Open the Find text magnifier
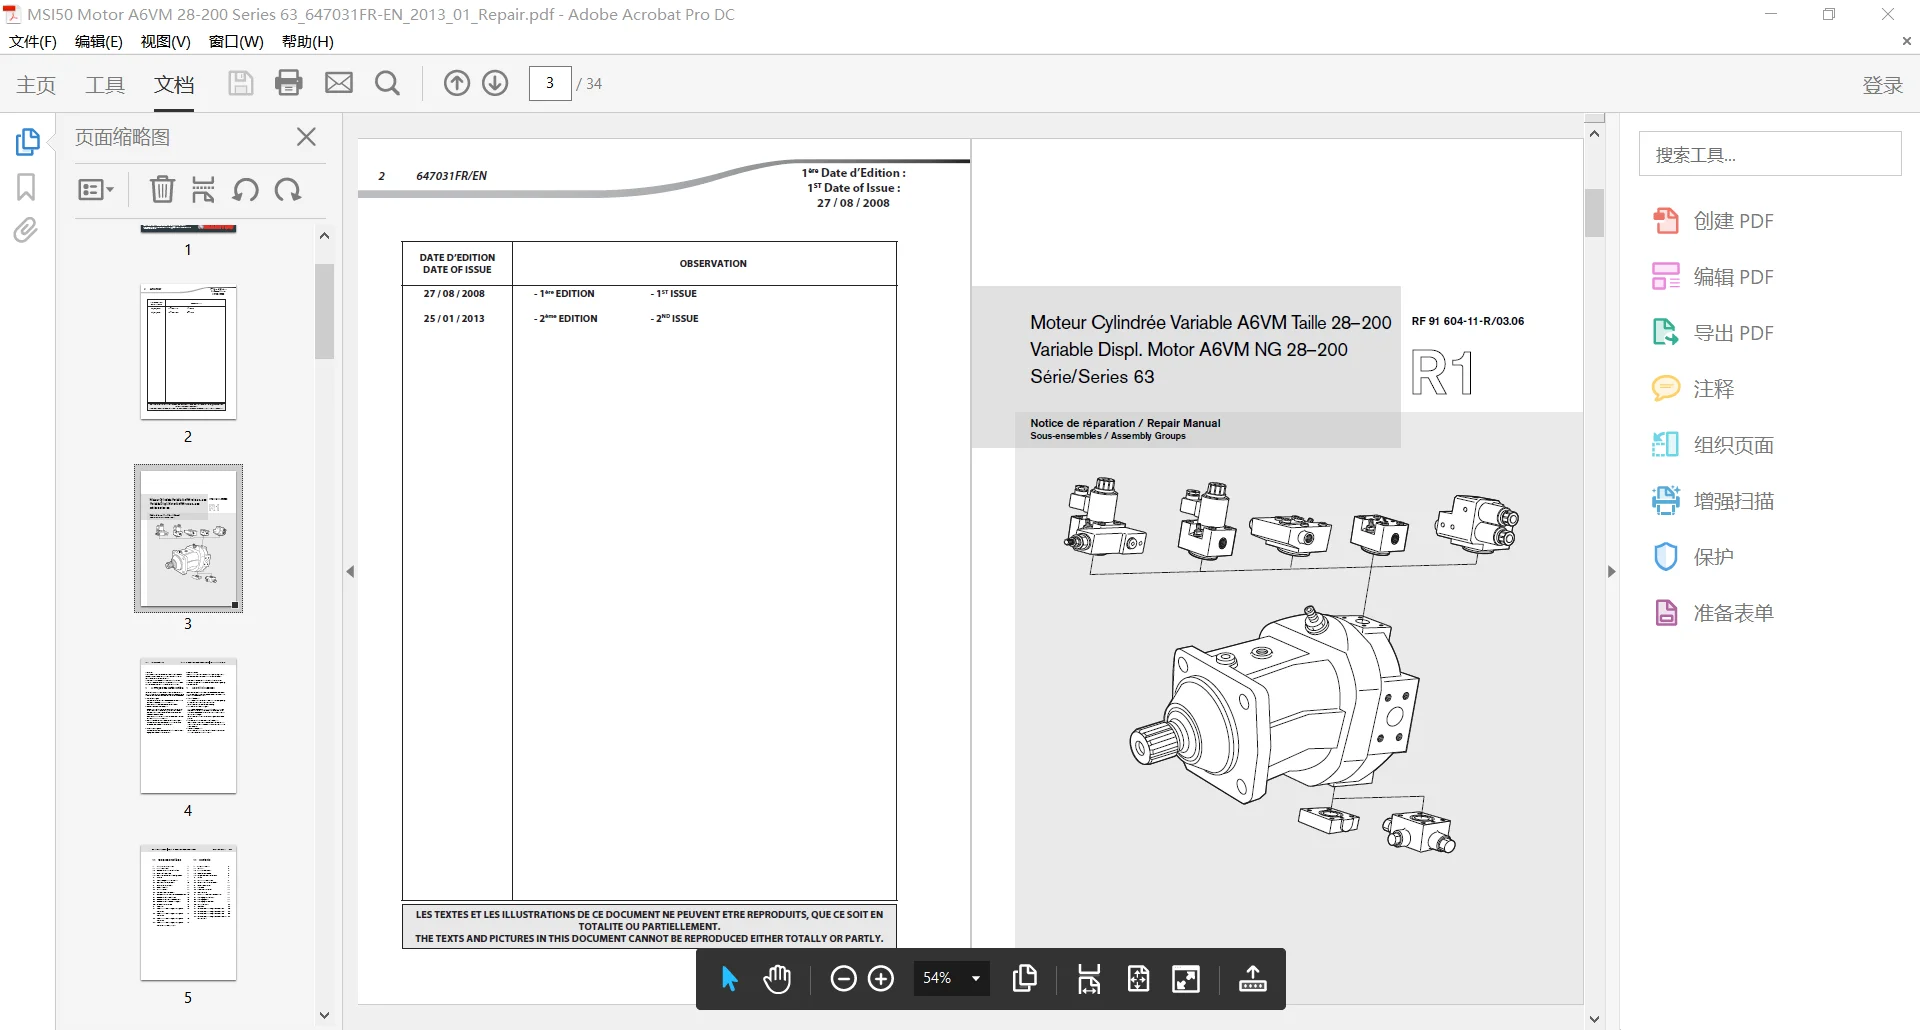The image size is (1920, 1030). 388,83
